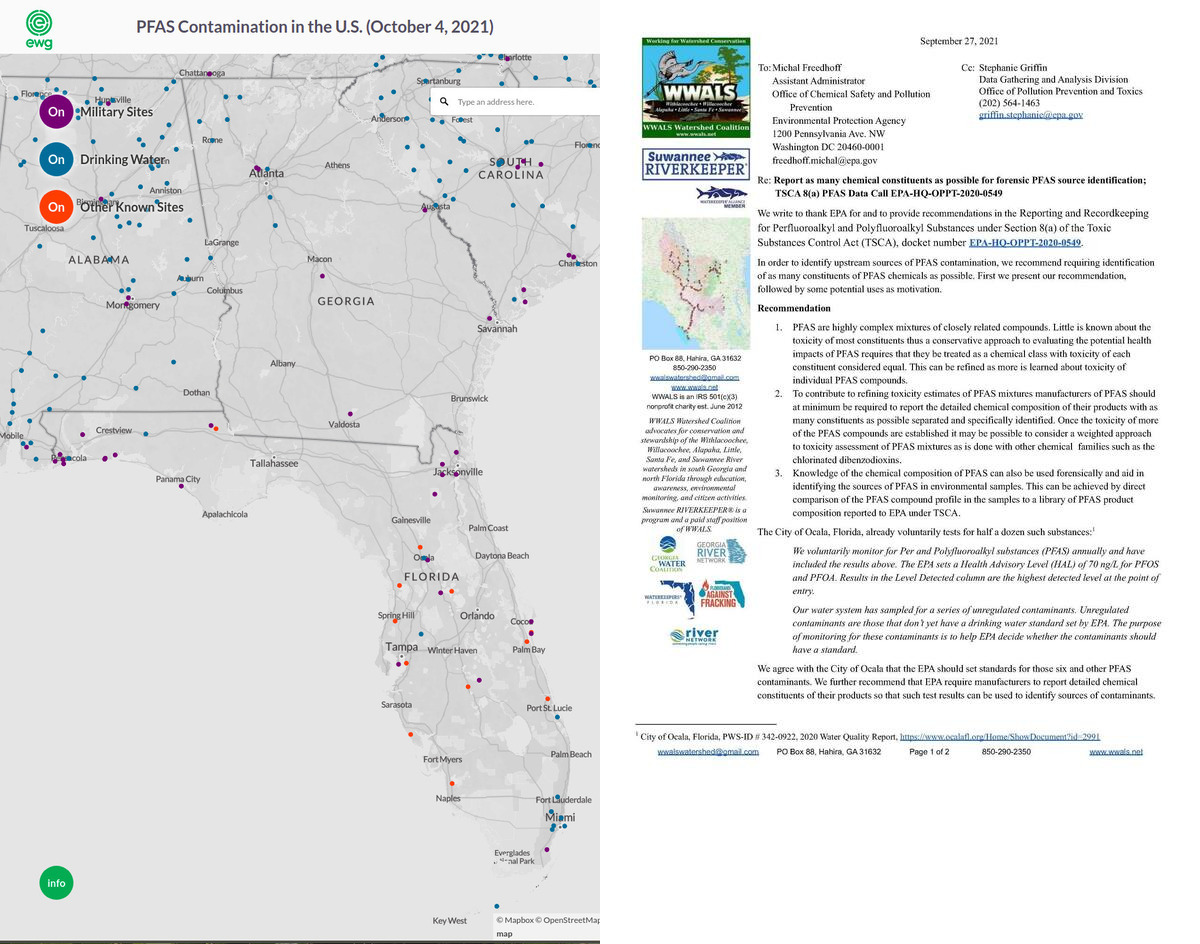This screenshot has width=1200, height=944.
Task: Click the Waterkeepers Florida logo
Action: (x=669, y=597)
